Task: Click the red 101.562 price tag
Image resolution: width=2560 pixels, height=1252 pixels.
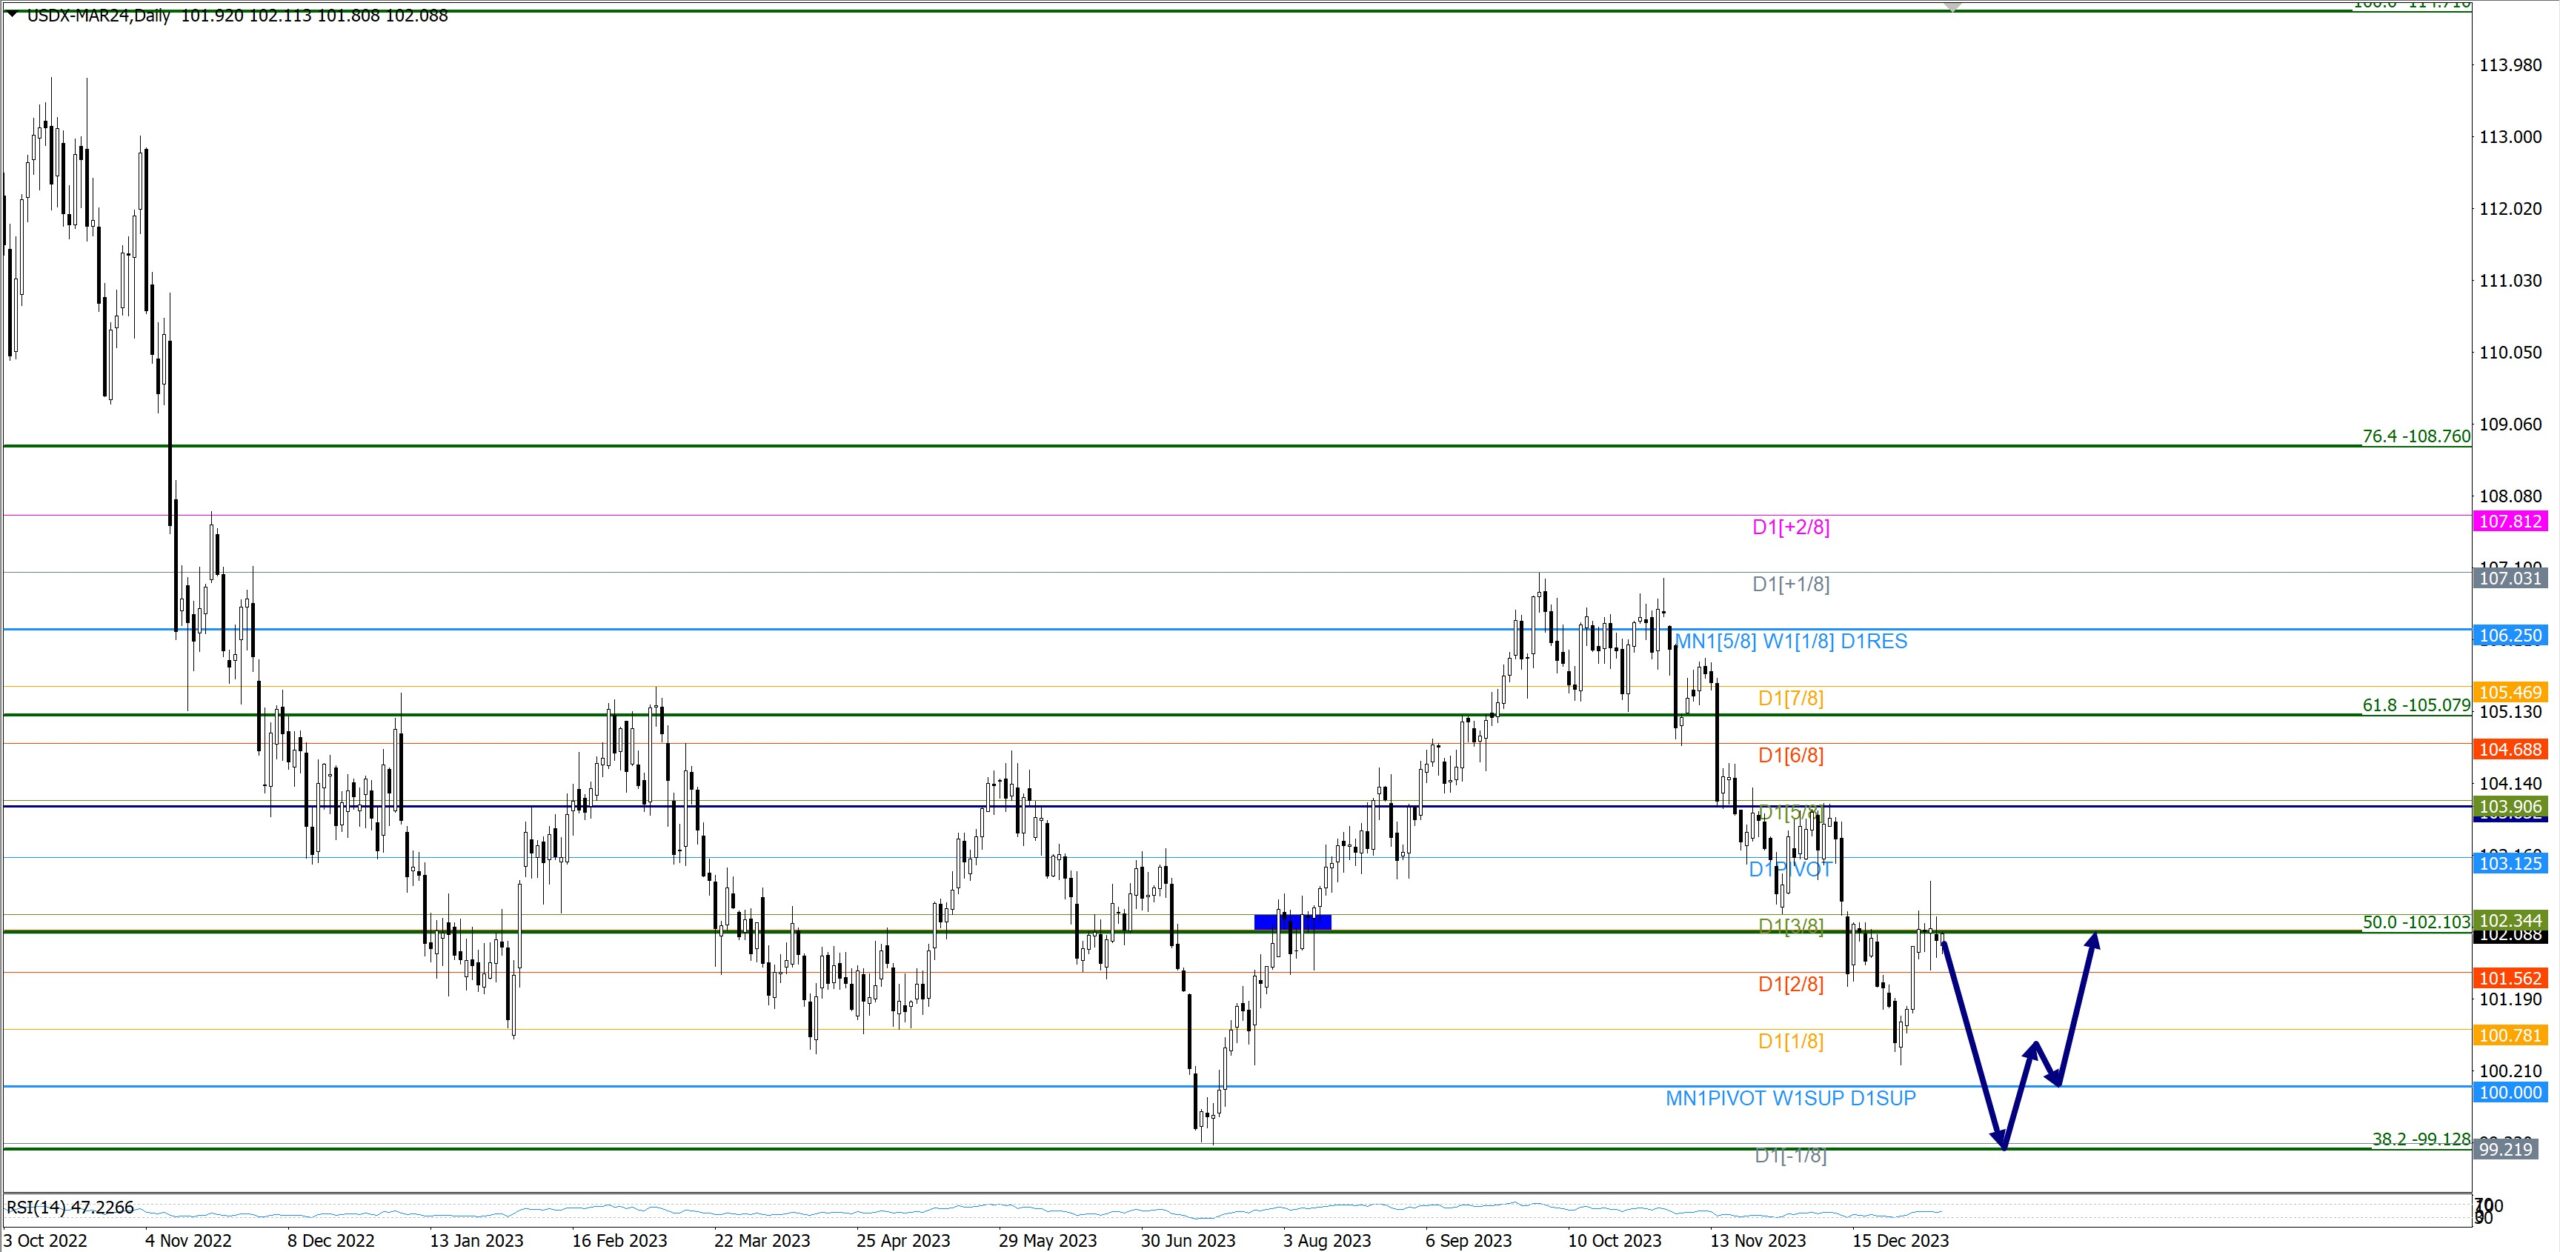Action: (2510, 978)
